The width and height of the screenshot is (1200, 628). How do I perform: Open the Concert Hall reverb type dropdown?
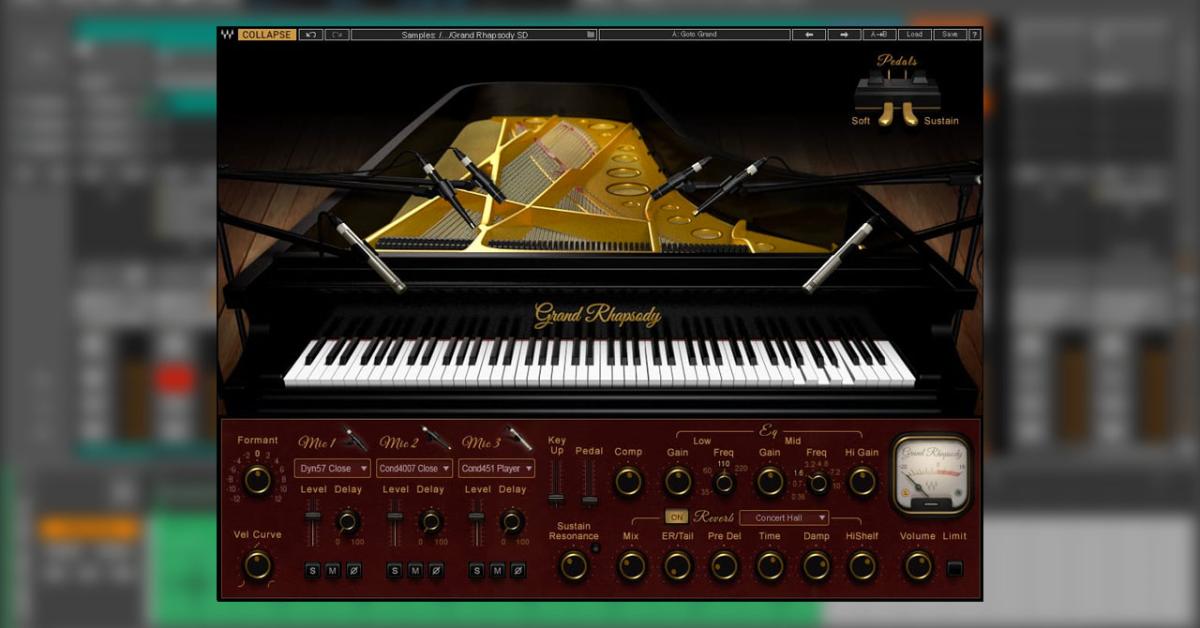coord(784,517)
